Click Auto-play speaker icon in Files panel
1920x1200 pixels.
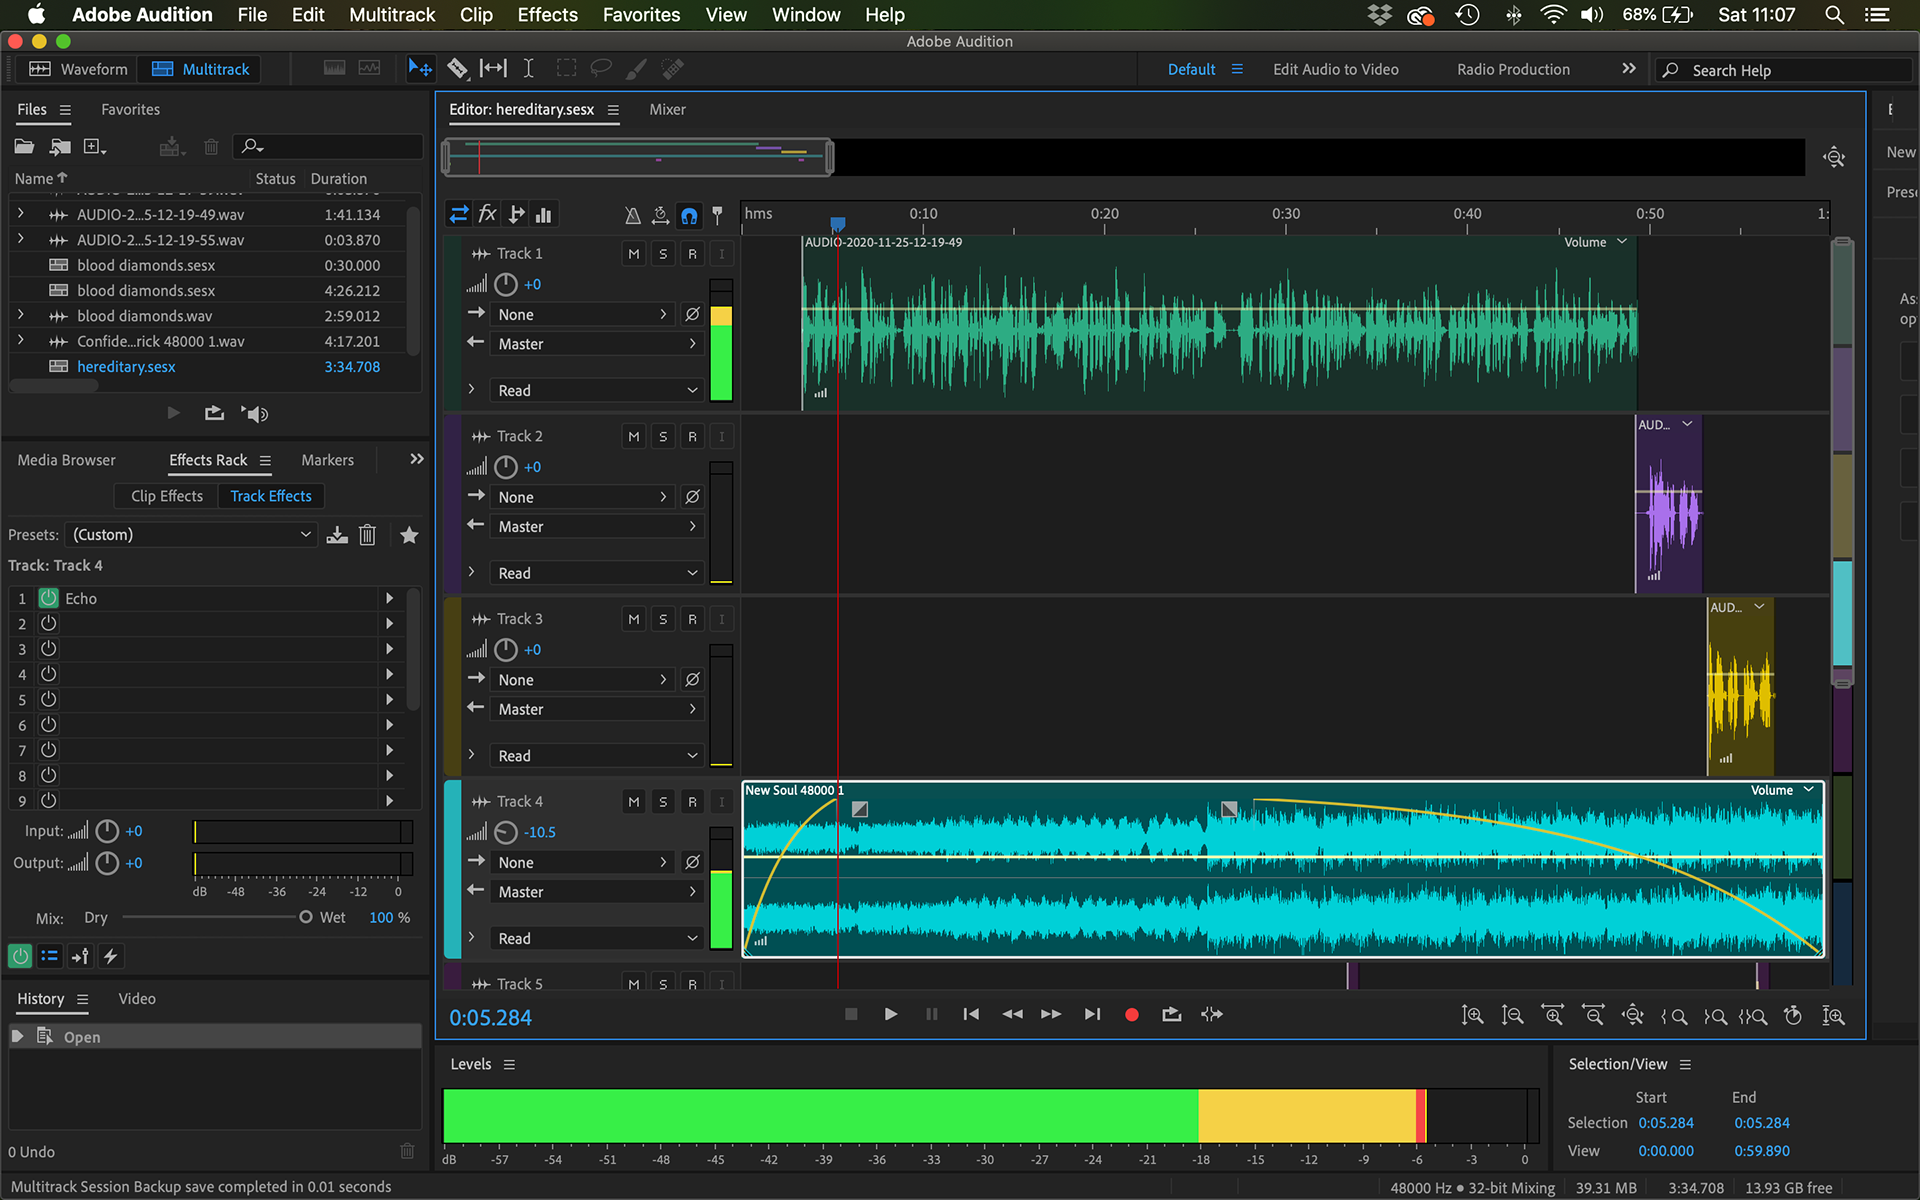tap(255, 414)
